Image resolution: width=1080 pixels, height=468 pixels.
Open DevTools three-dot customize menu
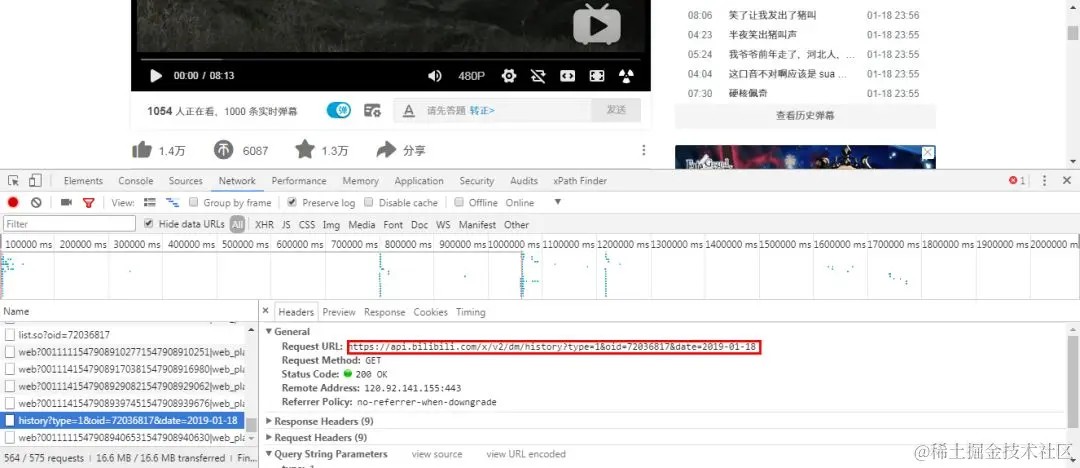(x=1044, y=181)
